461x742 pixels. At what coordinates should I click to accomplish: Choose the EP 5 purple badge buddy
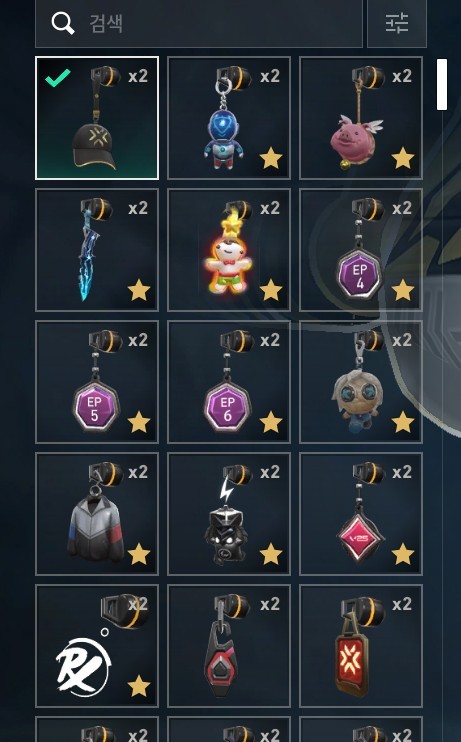[97, 382]
